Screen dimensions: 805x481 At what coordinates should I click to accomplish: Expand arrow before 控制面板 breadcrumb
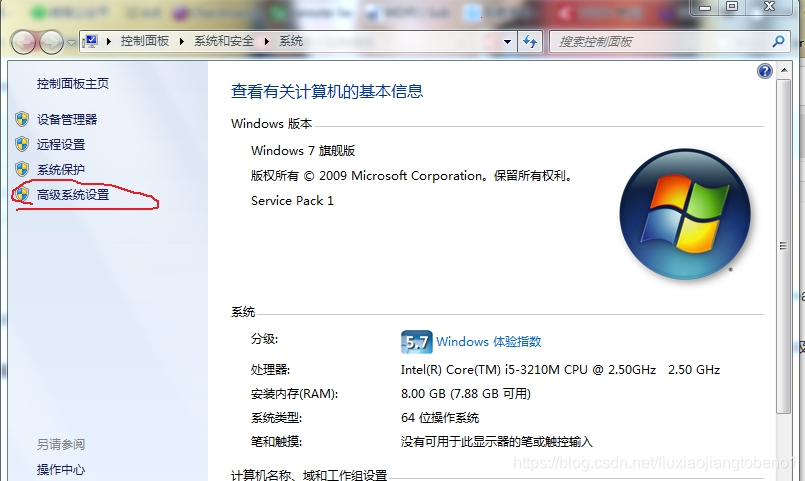pyautogui.click(x=109, y=42)
